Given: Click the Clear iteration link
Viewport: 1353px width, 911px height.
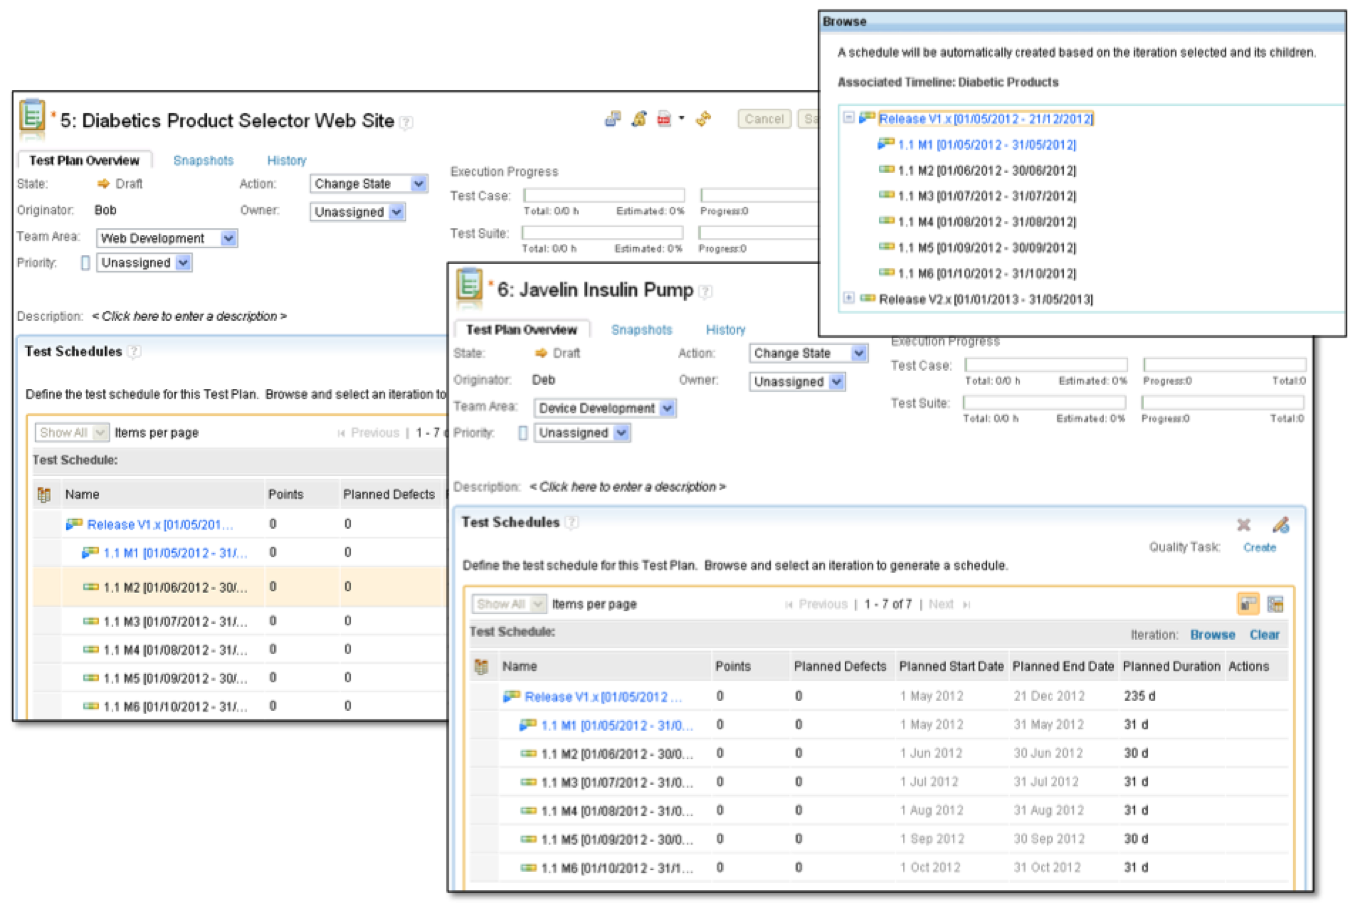Looking at the screenshot, I should tap(1265, 635).
